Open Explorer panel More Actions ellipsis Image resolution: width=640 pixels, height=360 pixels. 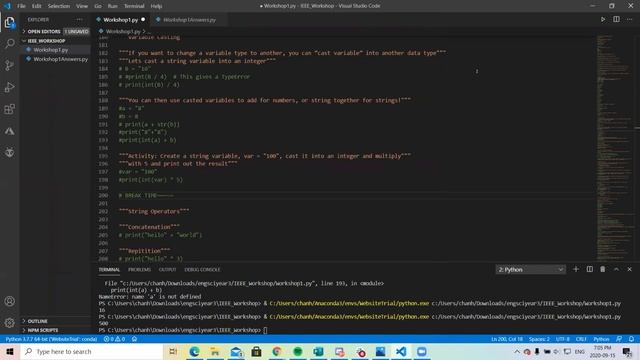click(x=79, y=20)
